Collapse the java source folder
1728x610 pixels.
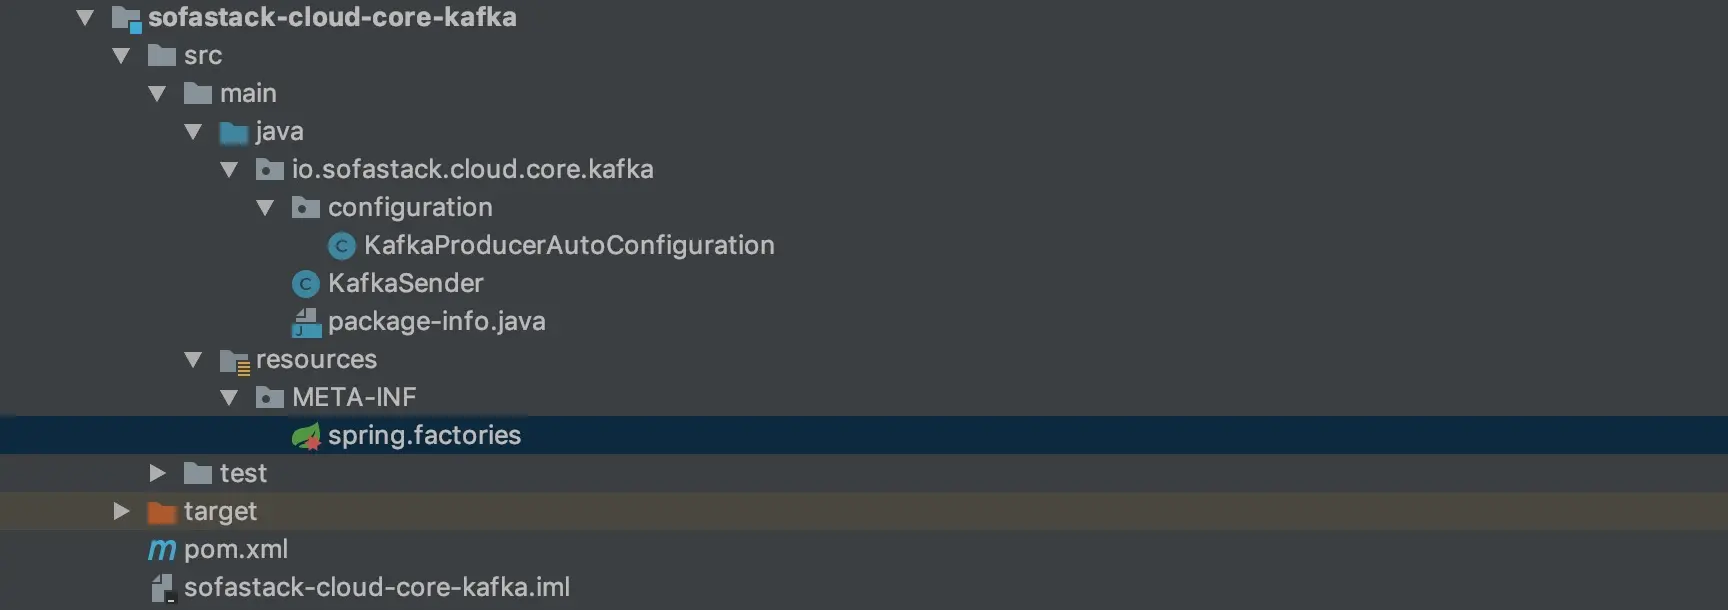[x=194, y=132]
